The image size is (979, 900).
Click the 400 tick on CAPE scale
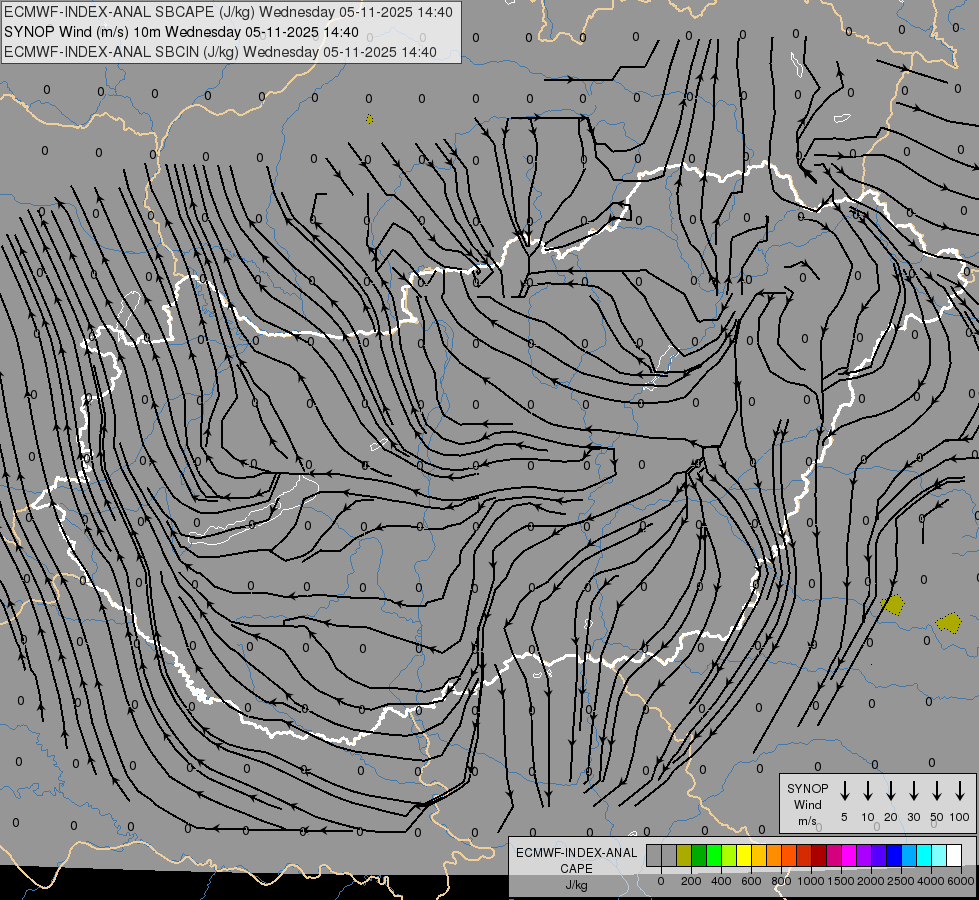(x=721, y=881)
